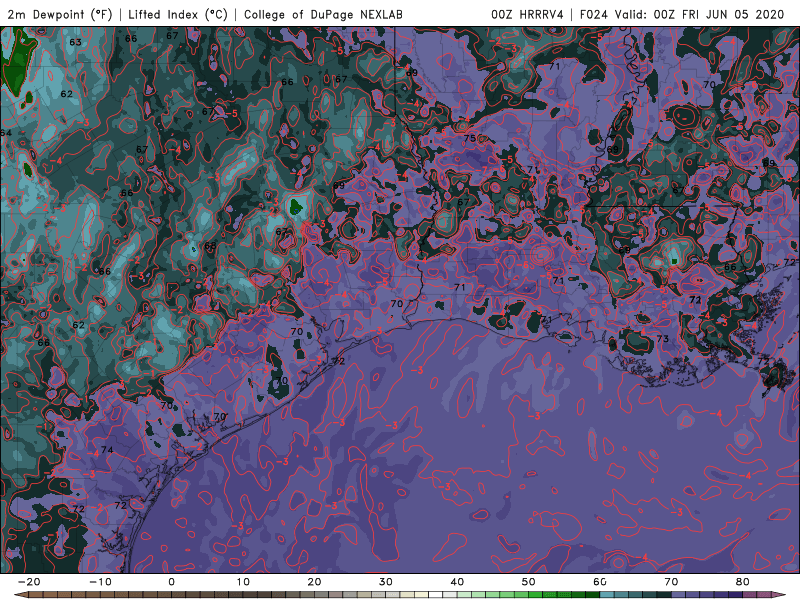Click the '10' color bar label
The image size is (800, 600).
(243, 582)
